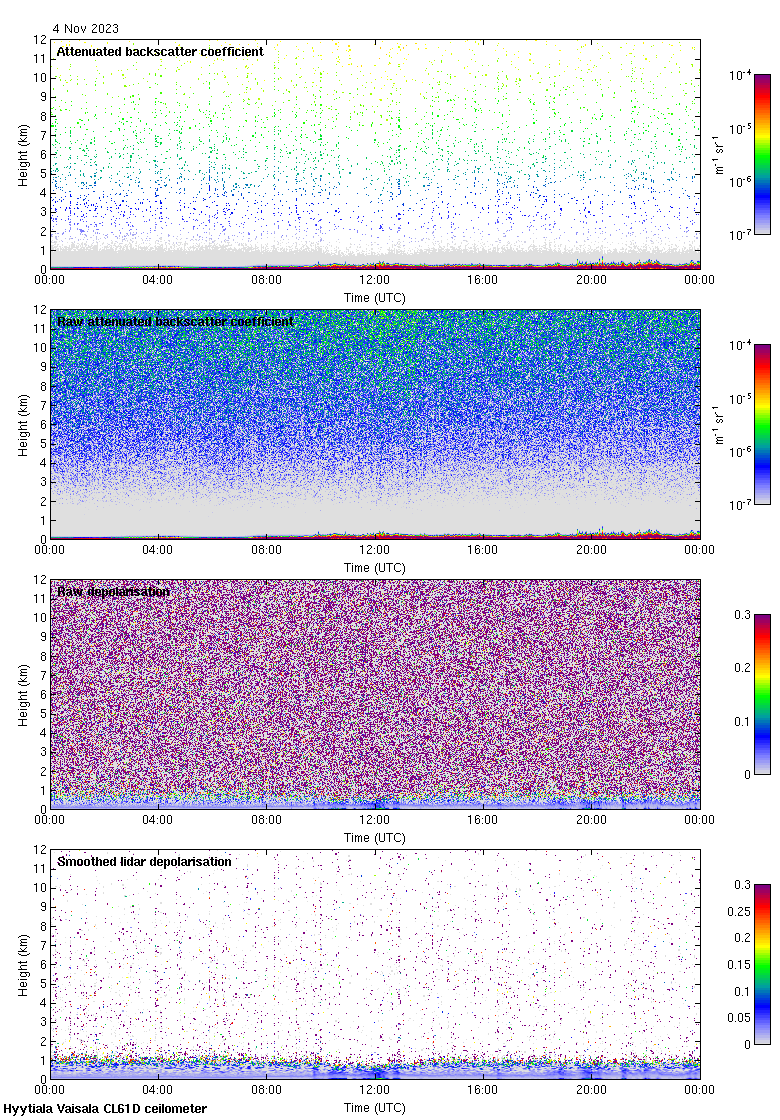
Task: Click inside the Raw depolarisation plot area
Action: [374, 694]
